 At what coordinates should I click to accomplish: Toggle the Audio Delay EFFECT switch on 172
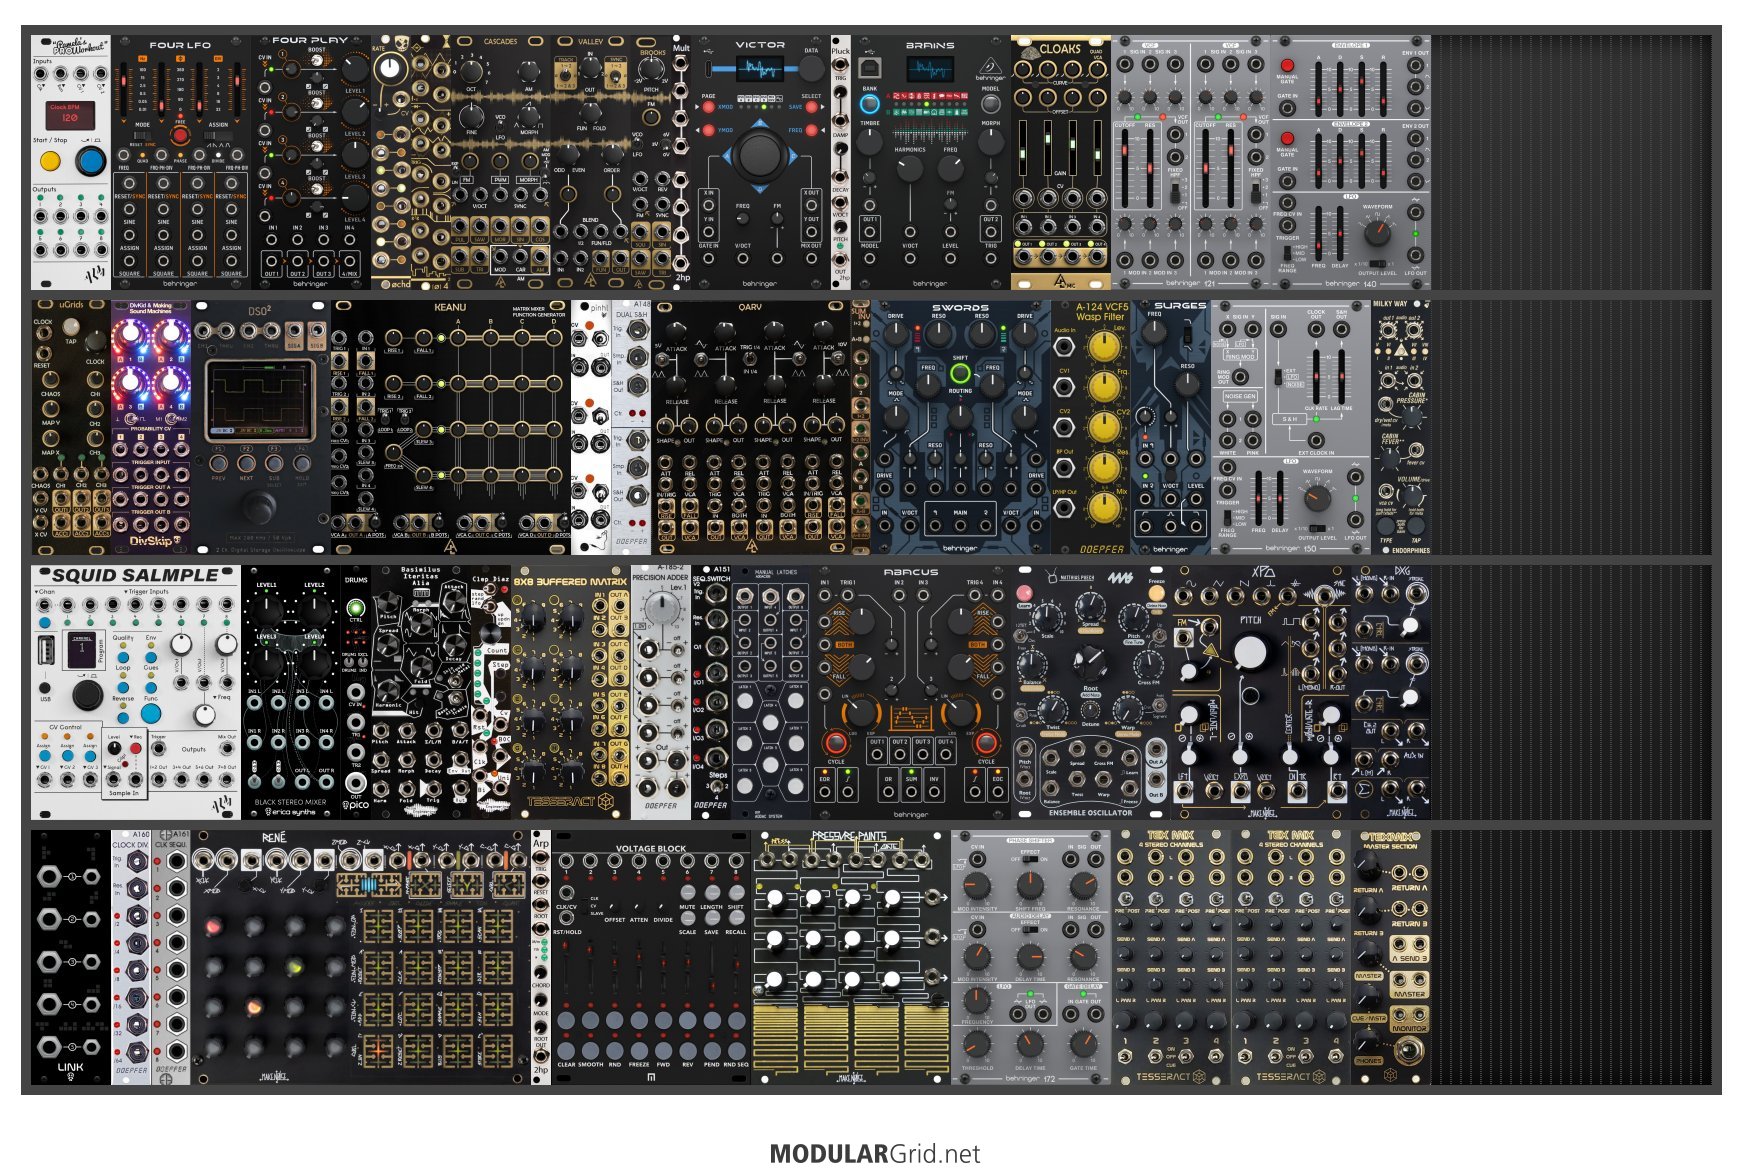click(x=1030, y=928)
